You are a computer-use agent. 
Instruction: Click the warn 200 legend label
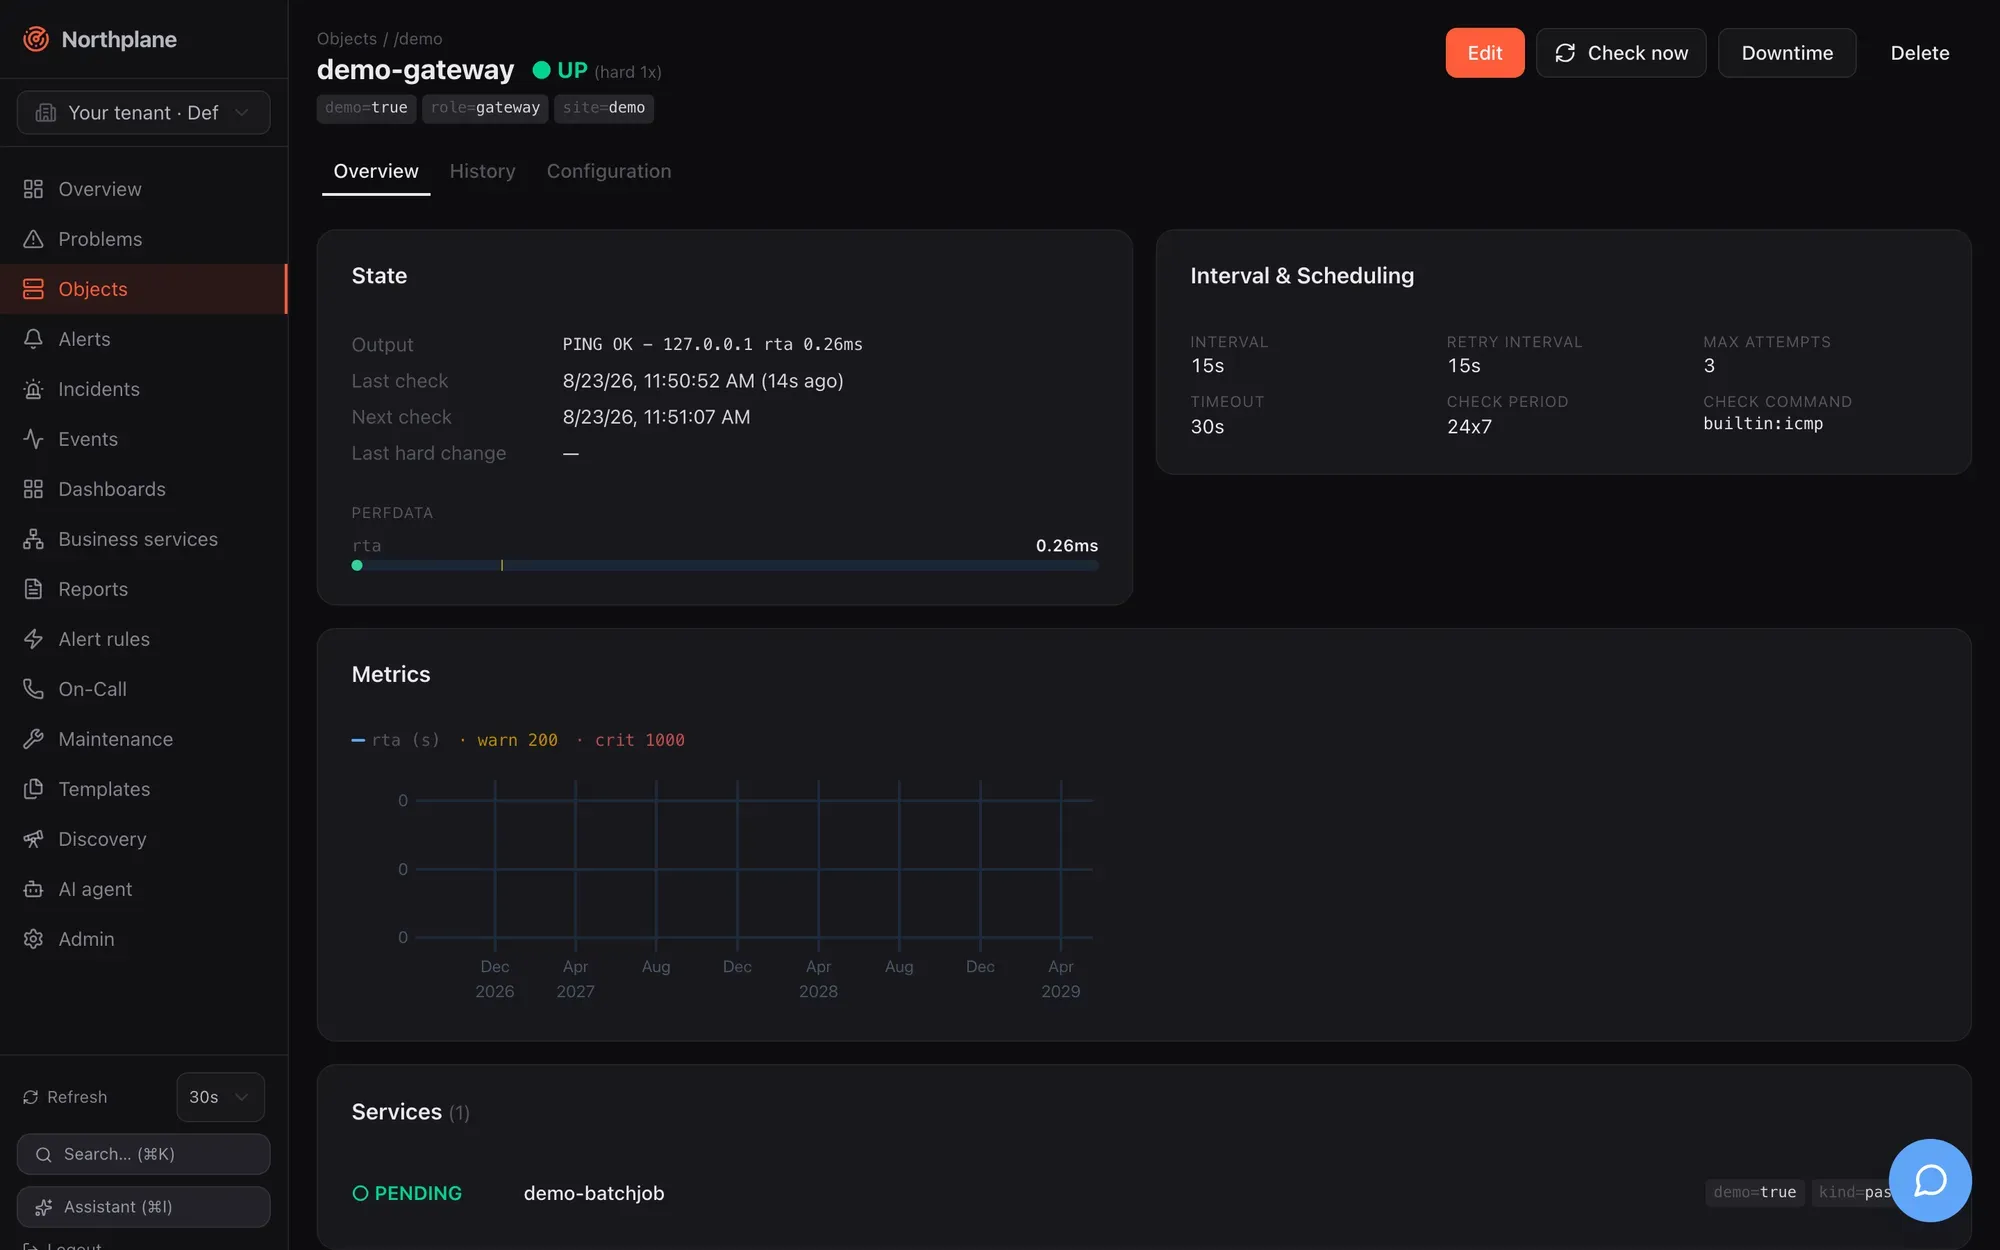[x=517, y=740]
